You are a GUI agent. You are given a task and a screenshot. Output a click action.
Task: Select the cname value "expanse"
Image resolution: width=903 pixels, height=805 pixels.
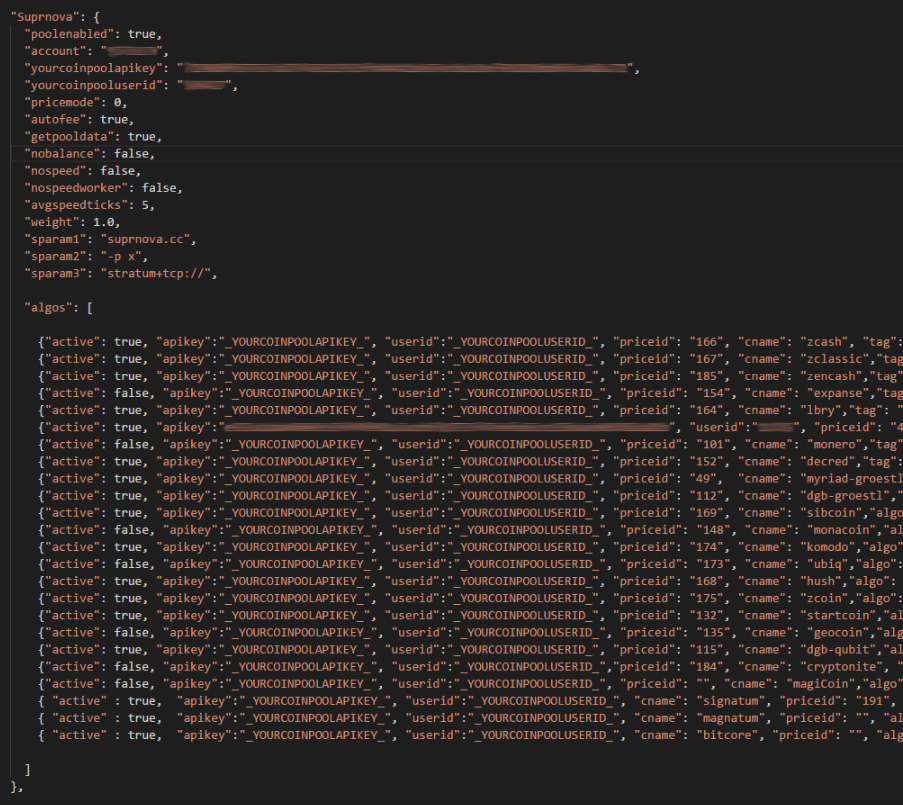(x=838, y=393)
